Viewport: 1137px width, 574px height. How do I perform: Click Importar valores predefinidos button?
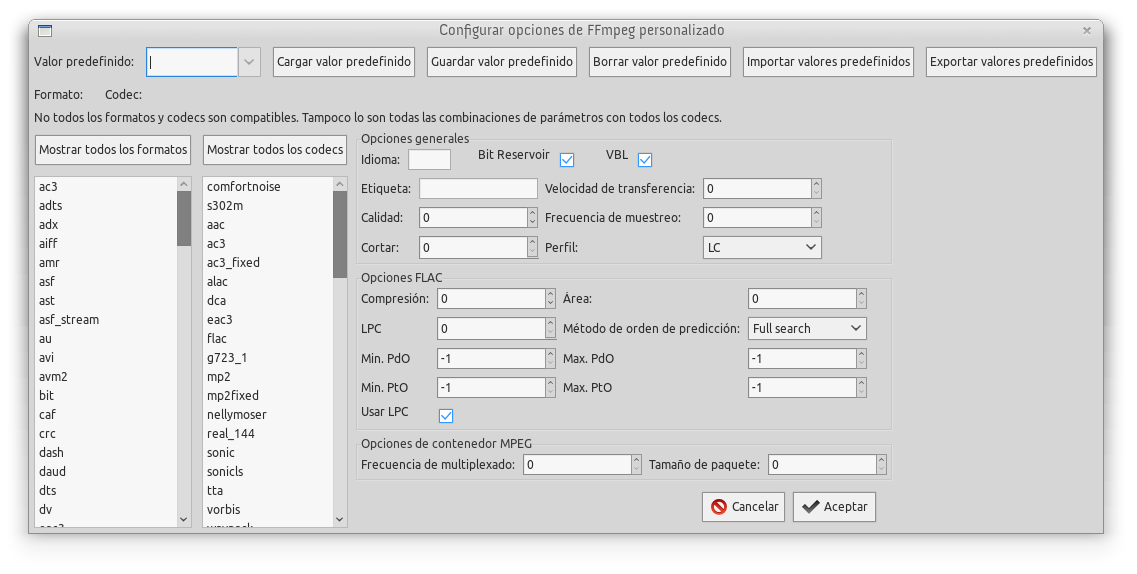point(828,62)
